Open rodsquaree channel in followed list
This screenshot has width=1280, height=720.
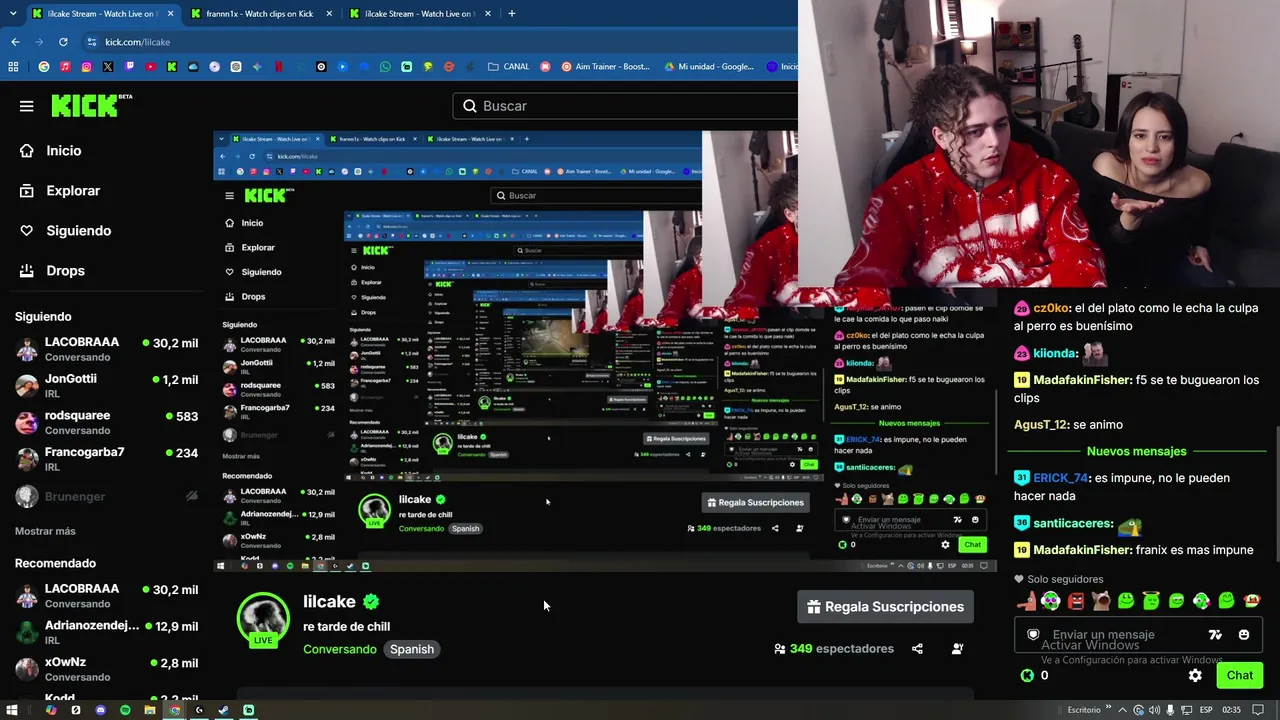(x=106, y=422)
